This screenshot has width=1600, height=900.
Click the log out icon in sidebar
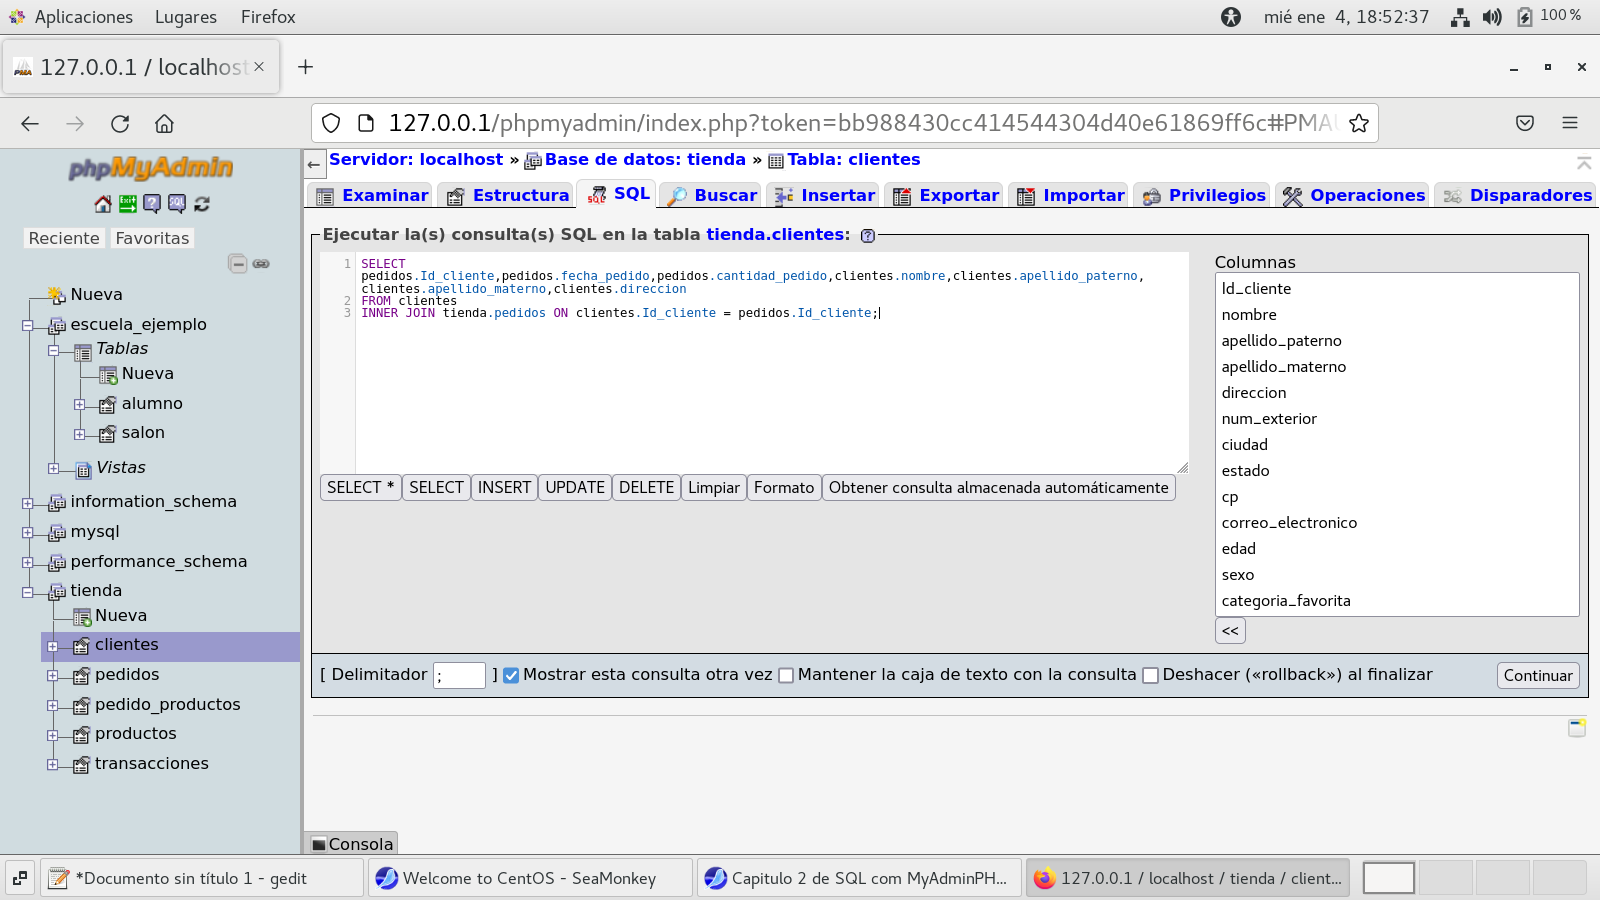128,204
